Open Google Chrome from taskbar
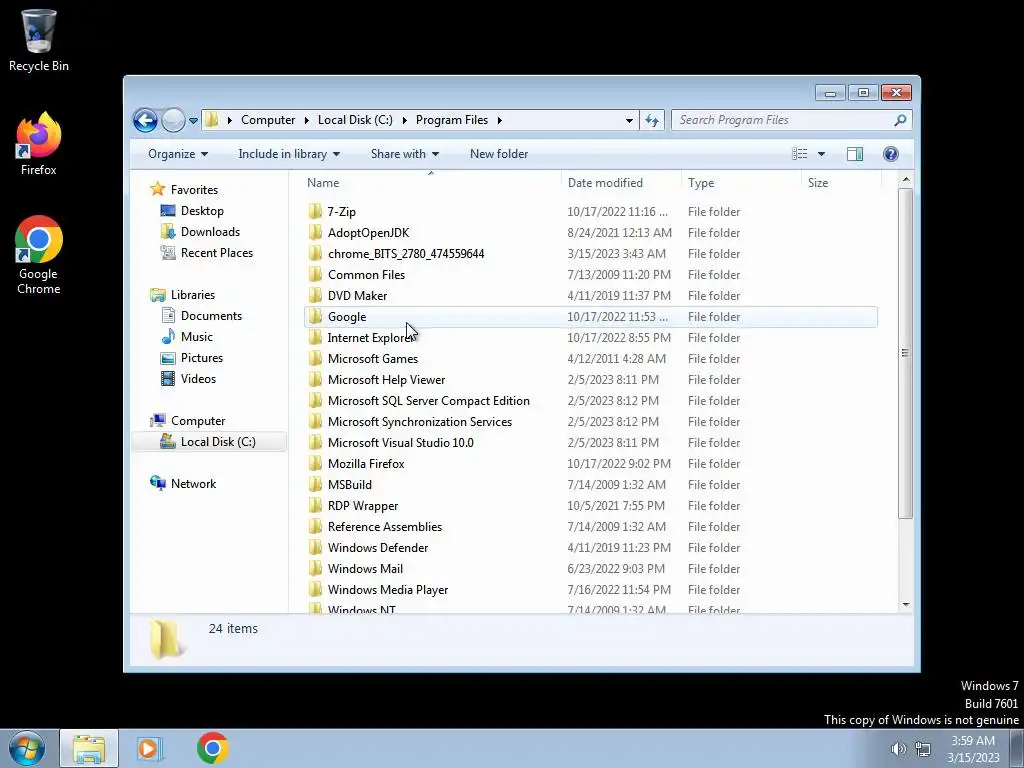Image resolution: width=1024 pixels, height=768 pixels. click(212, 748)
